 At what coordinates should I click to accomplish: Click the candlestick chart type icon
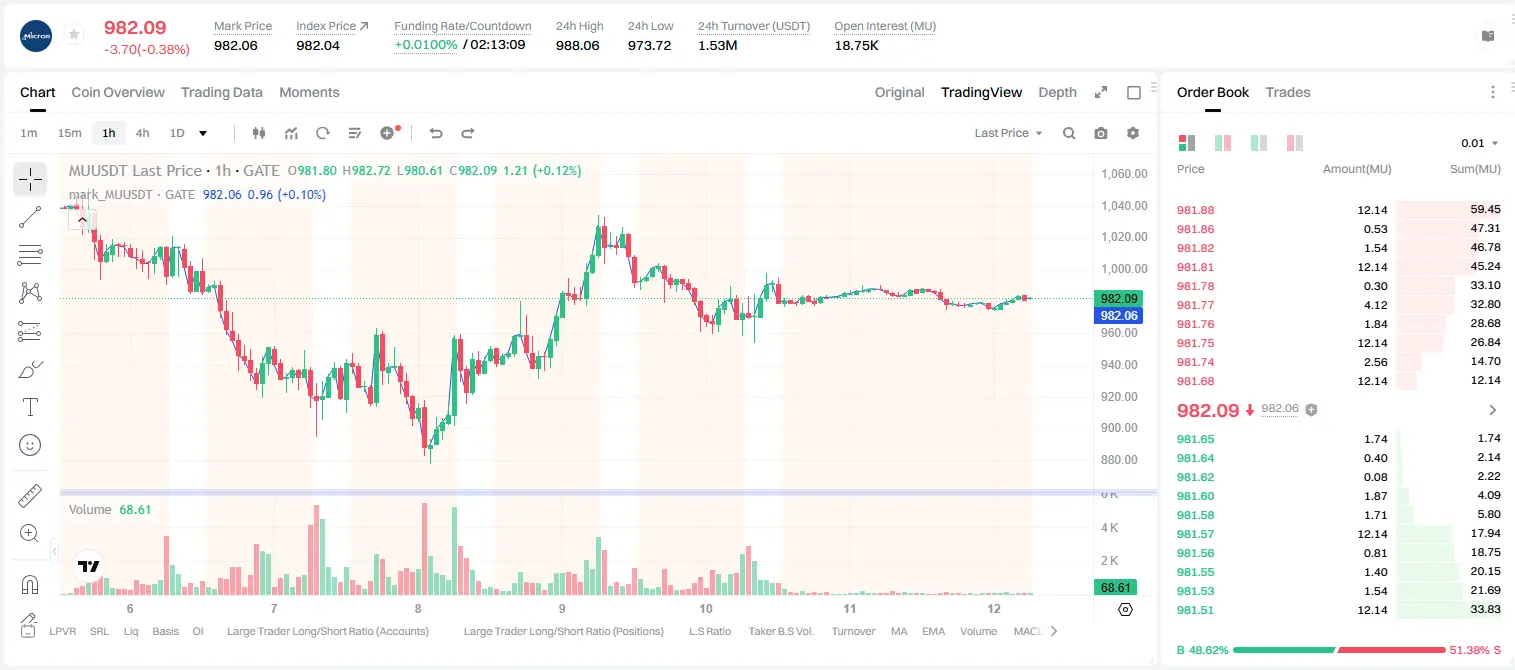(x=260, y=133)
